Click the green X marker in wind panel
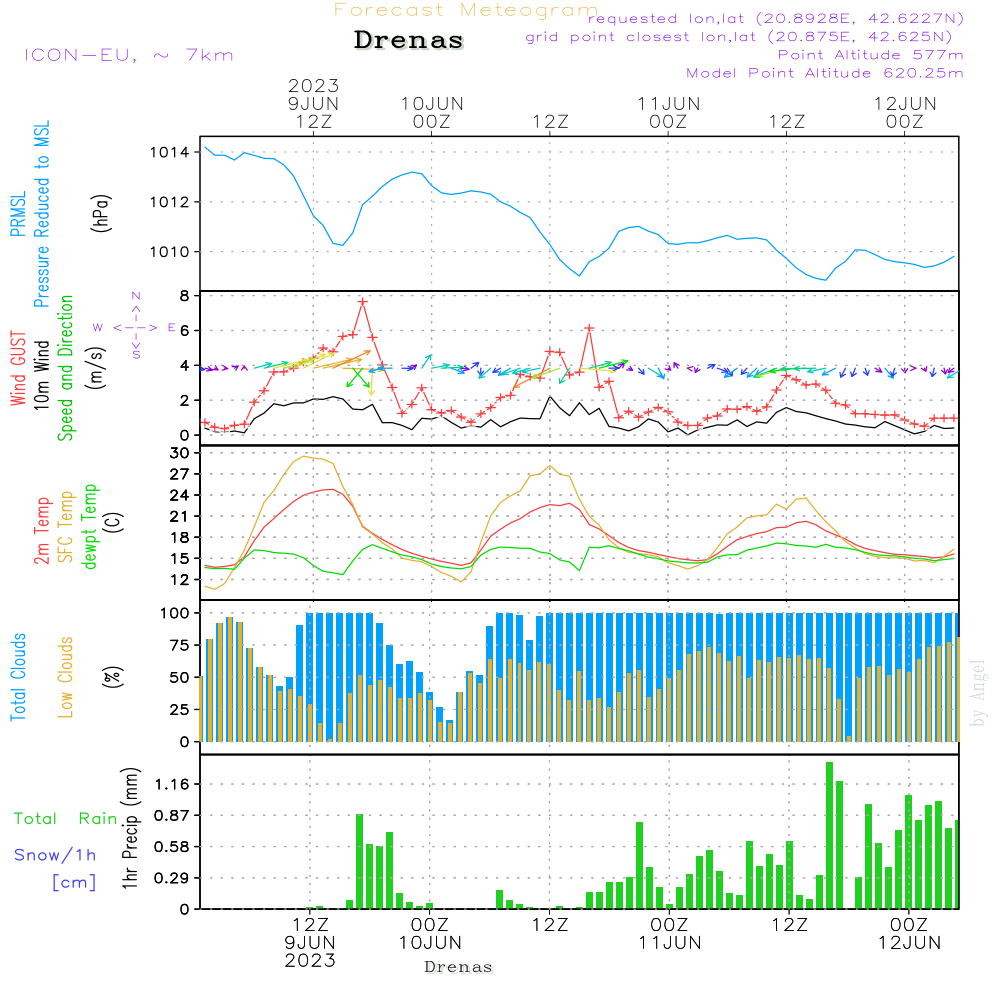1000x1000 pixels. pos(357,377)
